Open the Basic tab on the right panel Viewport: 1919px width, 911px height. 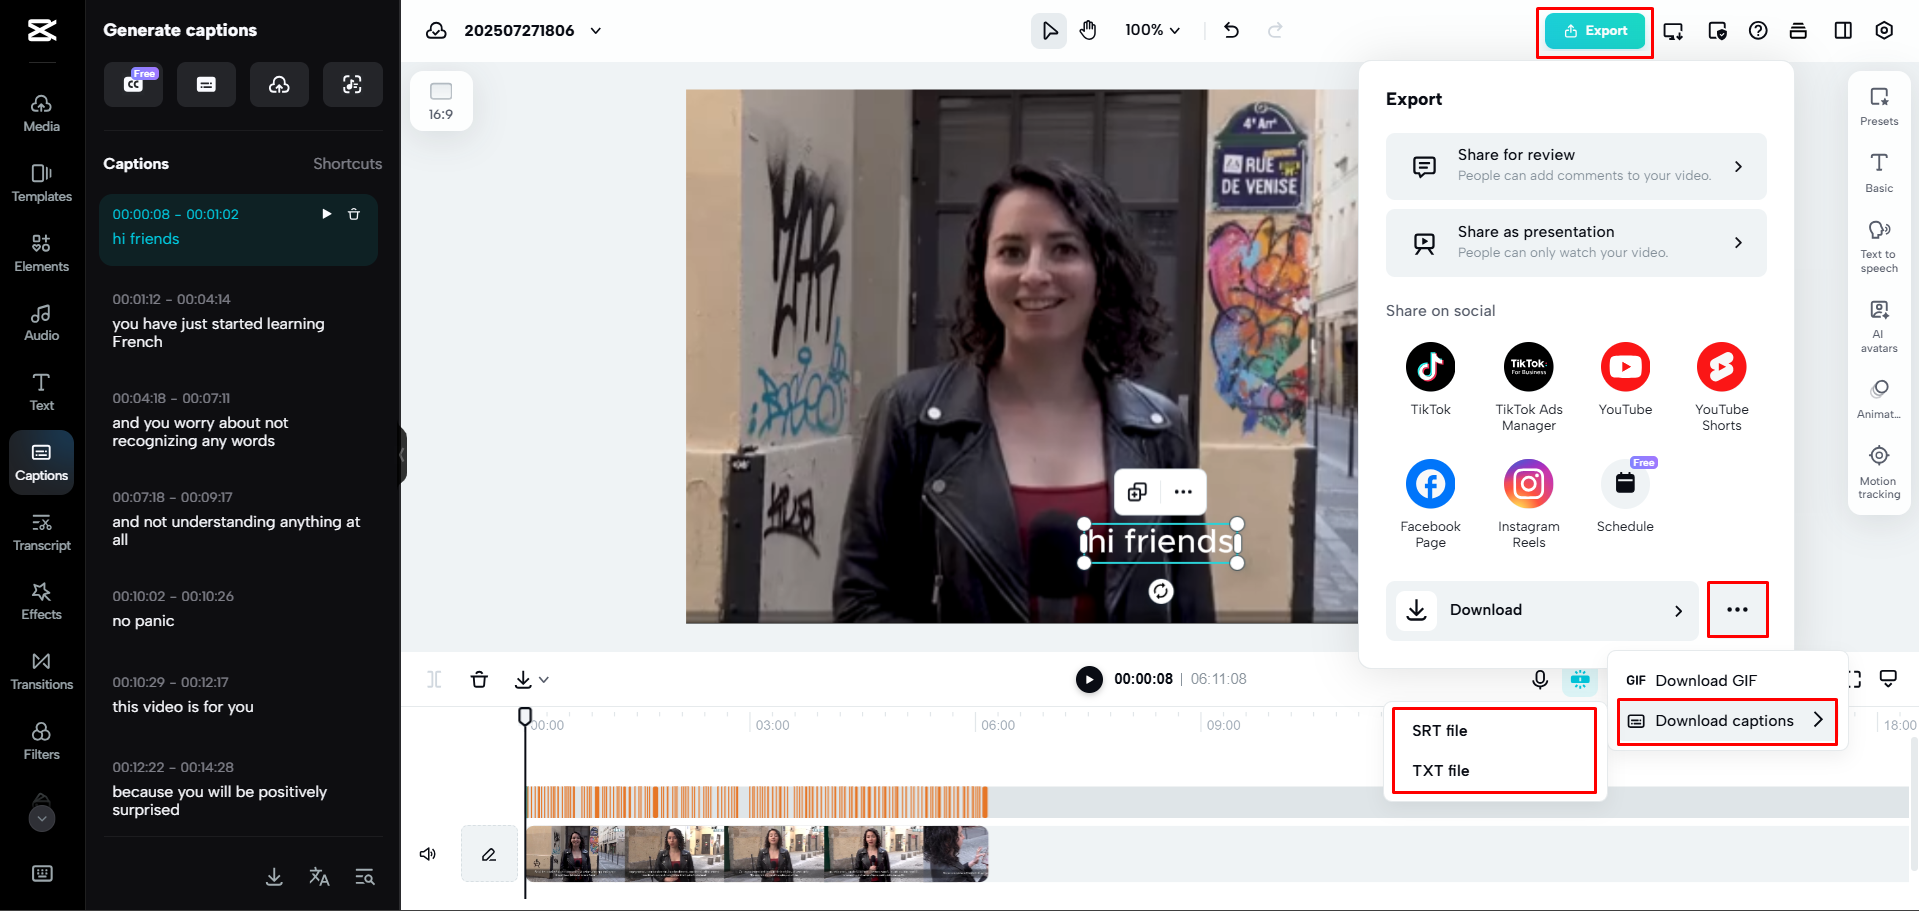(x=1879, y=173)
